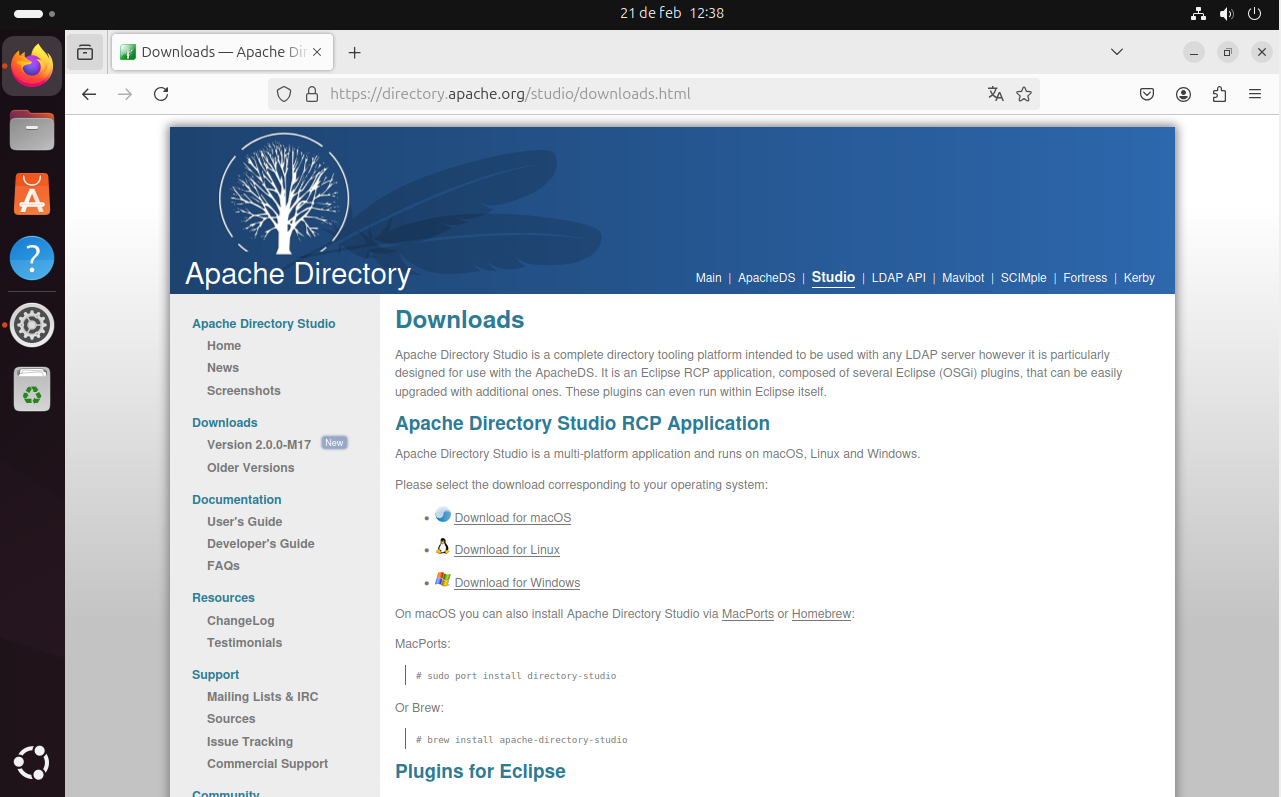Open the Firefox account icon
1281x797 pixels.
[1184, 94]
